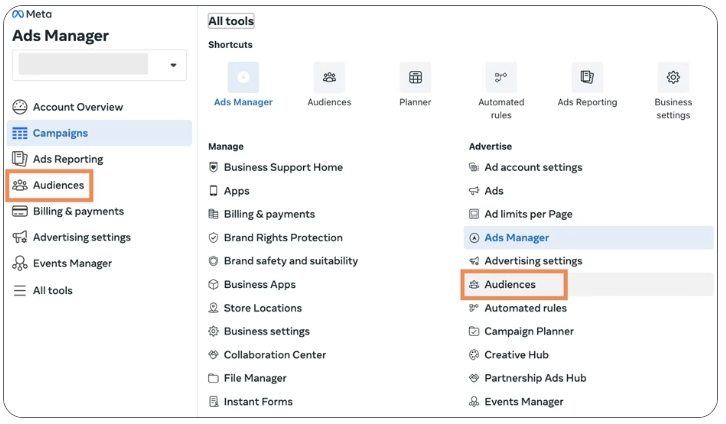Open the Automated rules shortcut icon
726x424 pixels.
tap(501, 77)
